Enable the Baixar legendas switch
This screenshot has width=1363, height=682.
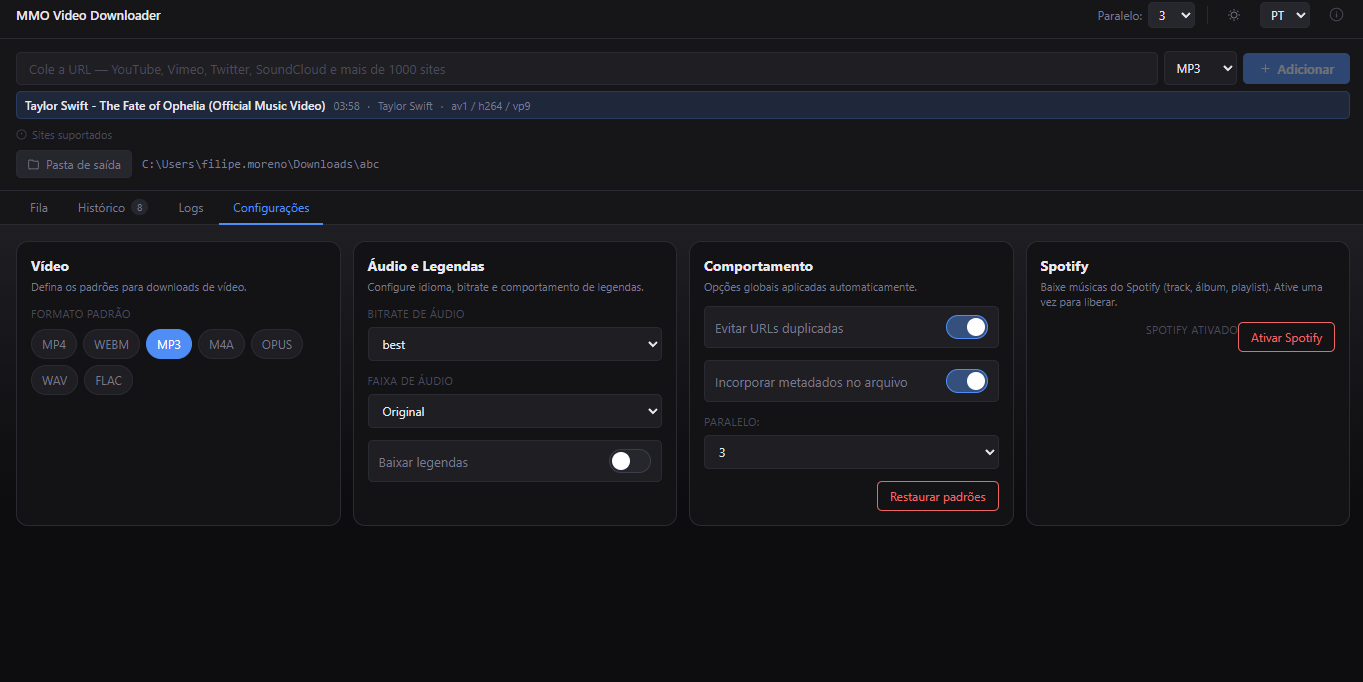click(630, 461)
